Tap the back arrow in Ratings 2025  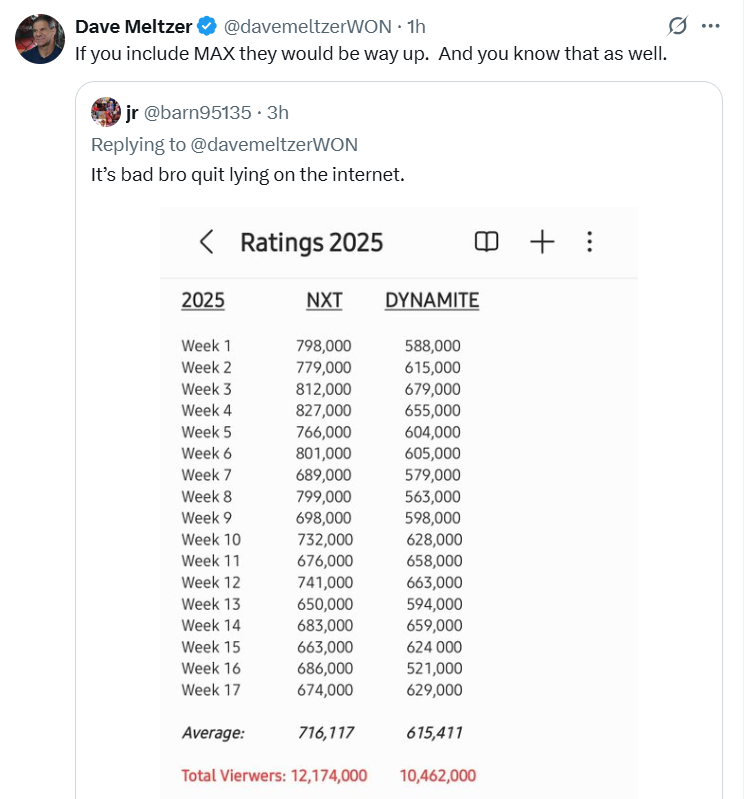(x=206, y=242)
